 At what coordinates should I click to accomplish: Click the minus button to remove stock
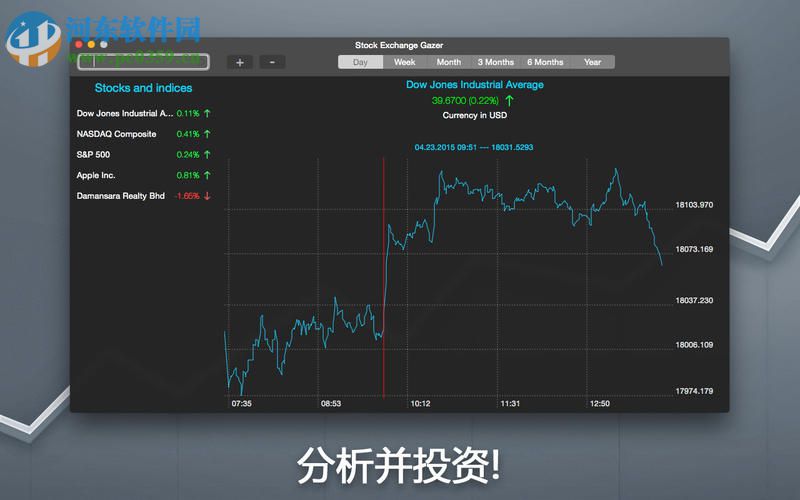(272, 62)
